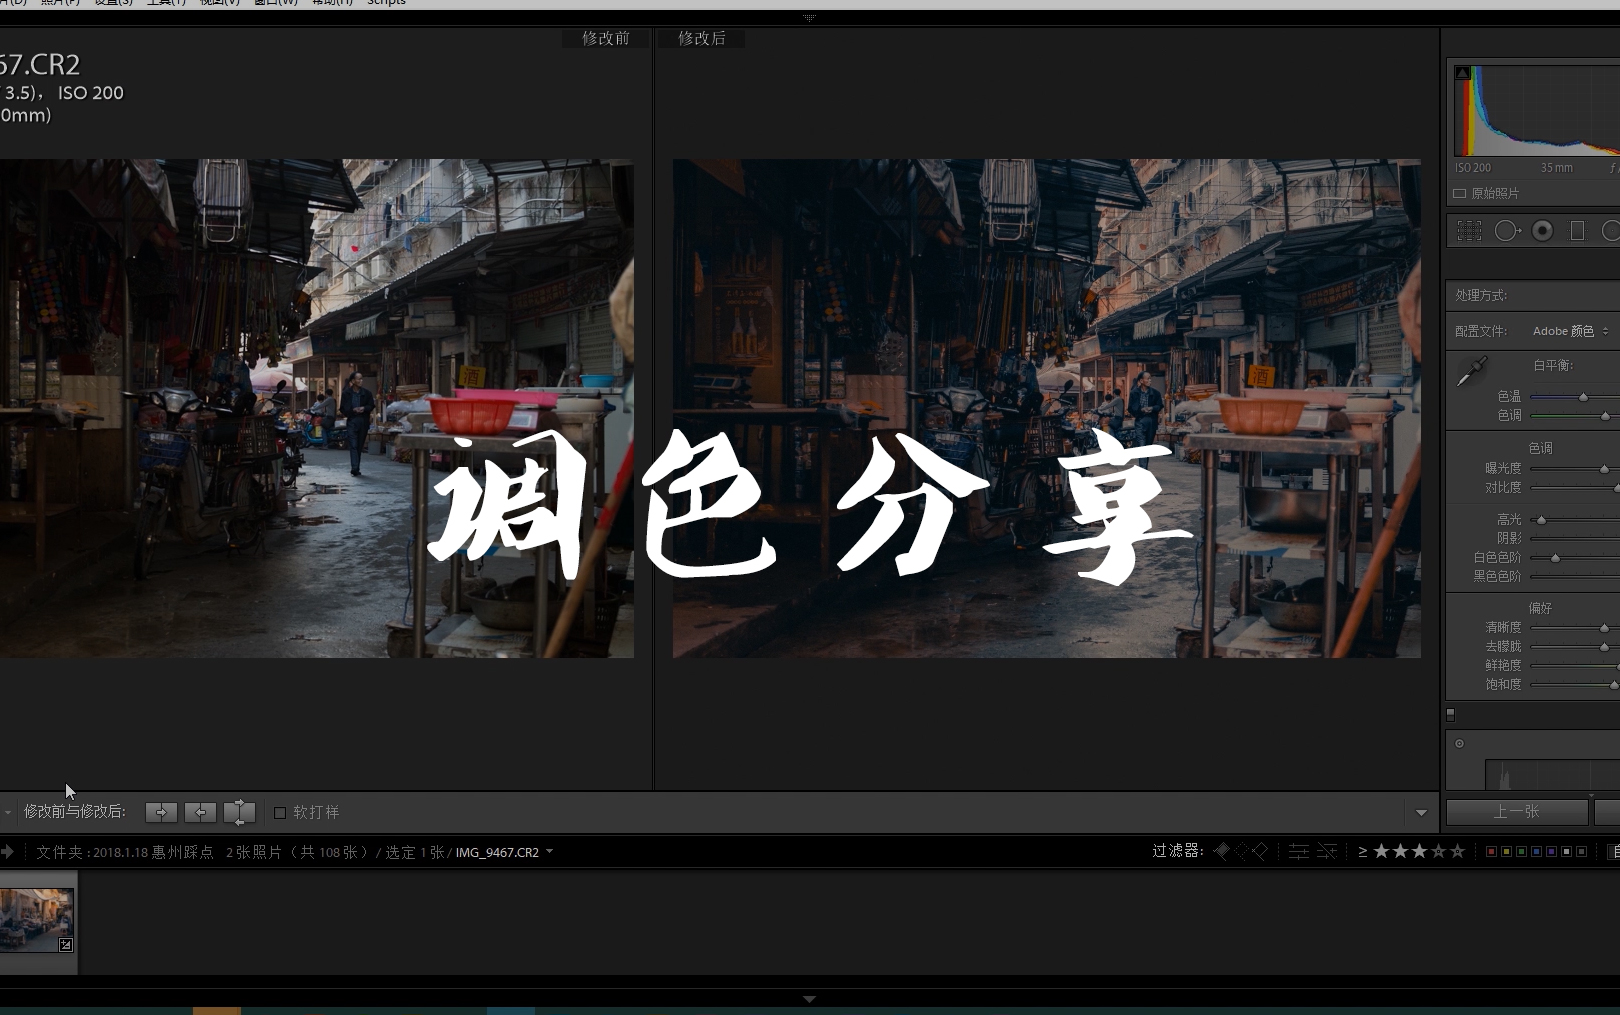Click the tone curve target adjustment icon

[1460, 743]
